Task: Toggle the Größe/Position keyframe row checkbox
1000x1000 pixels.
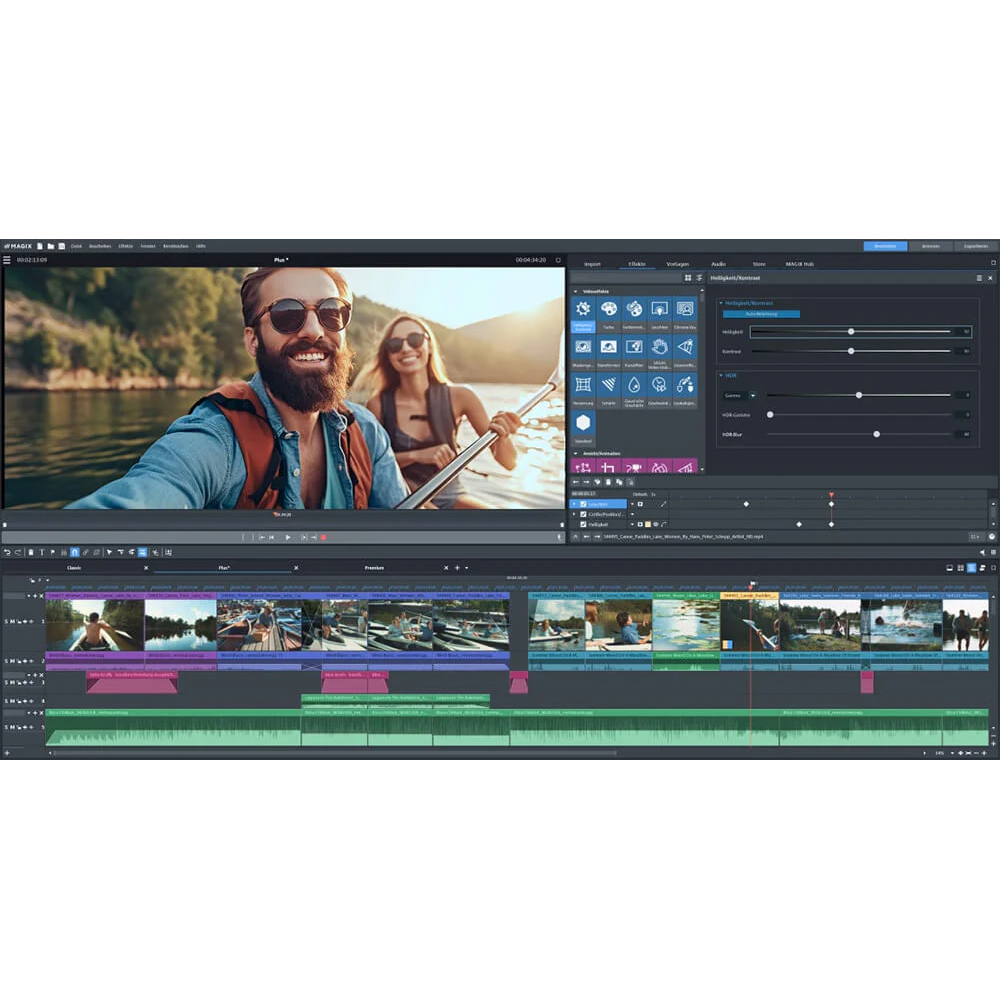Action: click(x=583, y=514)
